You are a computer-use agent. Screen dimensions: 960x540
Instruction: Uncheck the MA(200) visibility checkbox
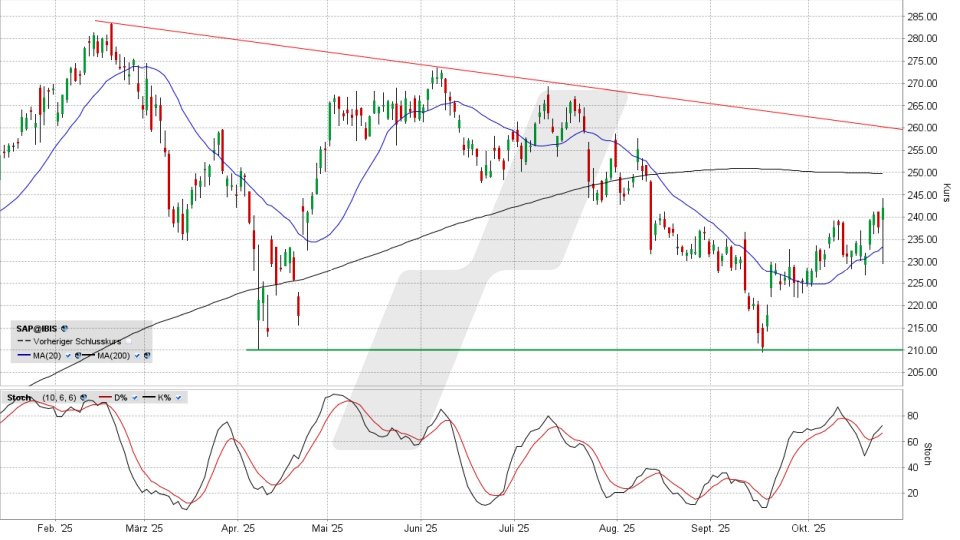pos(136,355)
